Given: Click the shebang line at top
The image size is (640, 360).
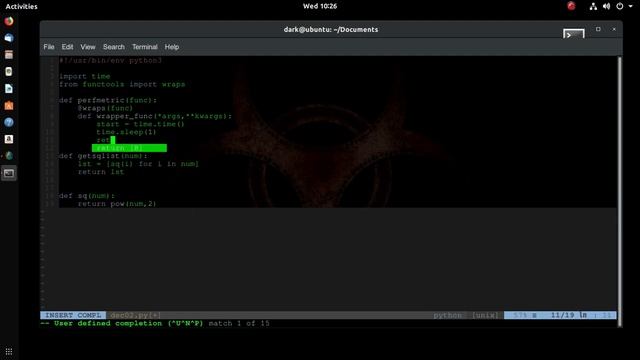Looking at the screenshot, I should 111,60.
